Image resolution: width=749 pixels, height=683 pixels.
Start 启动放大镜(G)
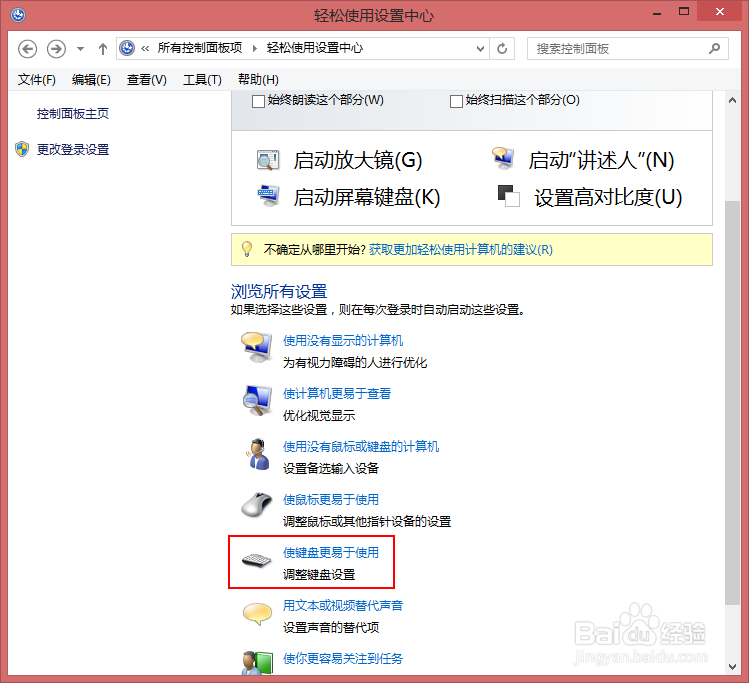click(x=358, y=160)
